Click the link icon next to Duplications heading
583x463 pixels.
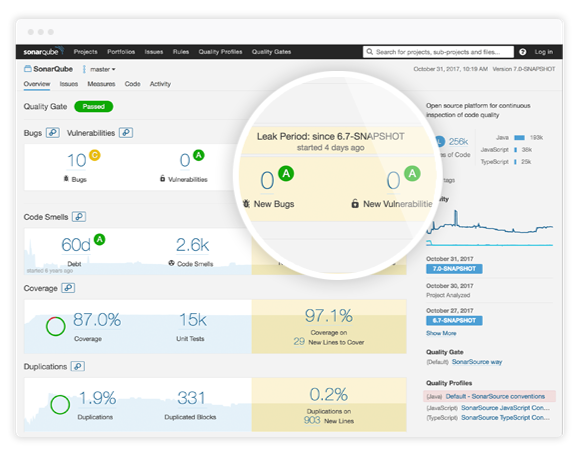[x=78, y=366]
